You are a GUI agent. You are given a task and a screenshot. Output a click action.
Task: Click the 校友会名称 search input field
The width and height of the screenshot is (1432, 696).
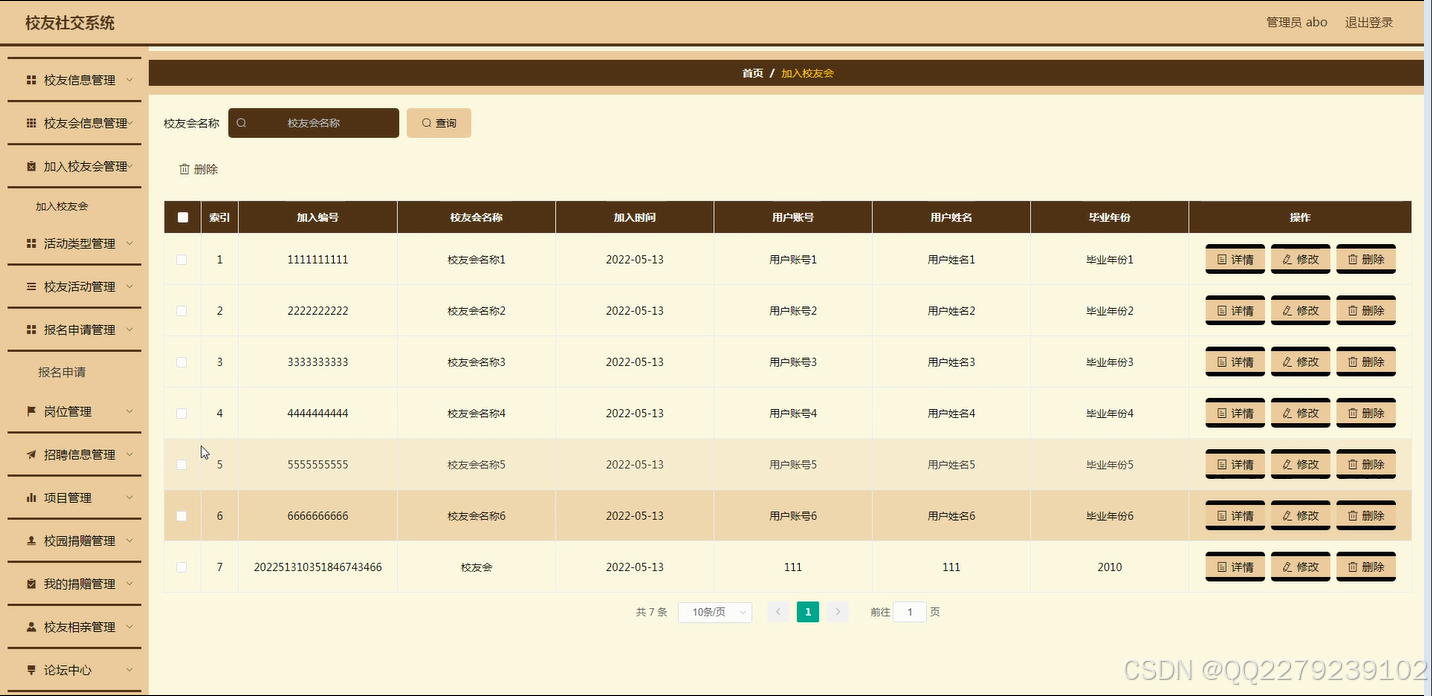314,123
